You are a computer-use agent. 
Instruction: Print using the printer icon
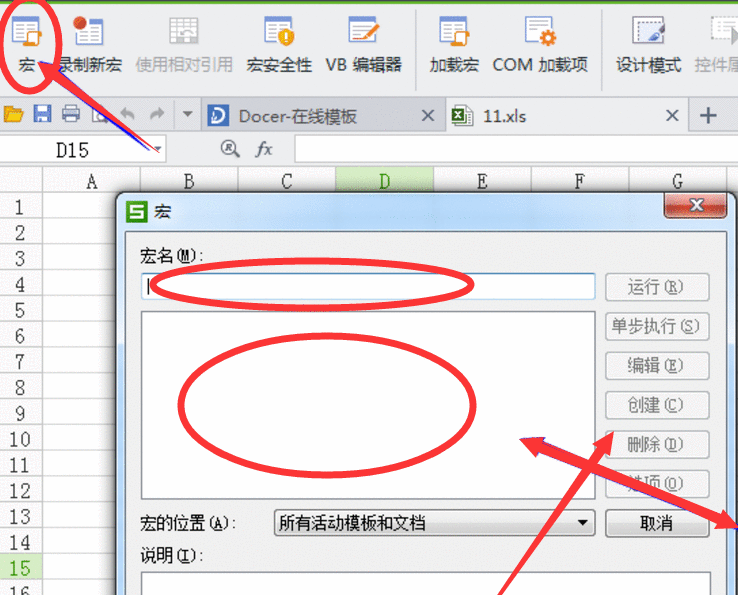coord(71,114)
